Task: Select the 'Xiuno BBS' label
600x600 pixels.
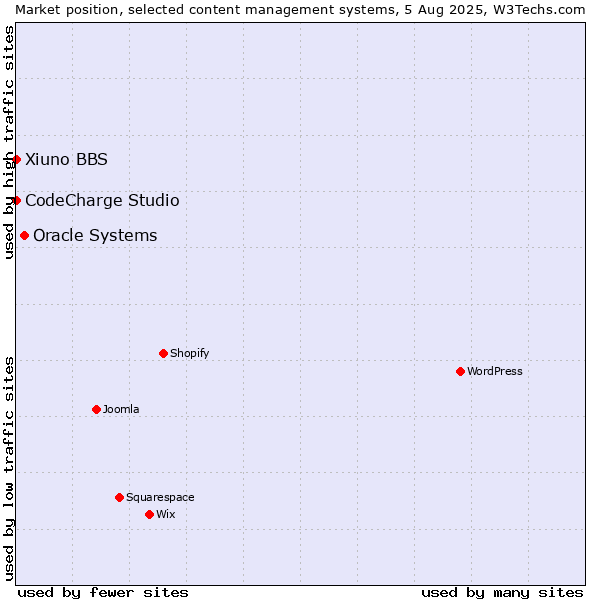Action: click(66, 159)
